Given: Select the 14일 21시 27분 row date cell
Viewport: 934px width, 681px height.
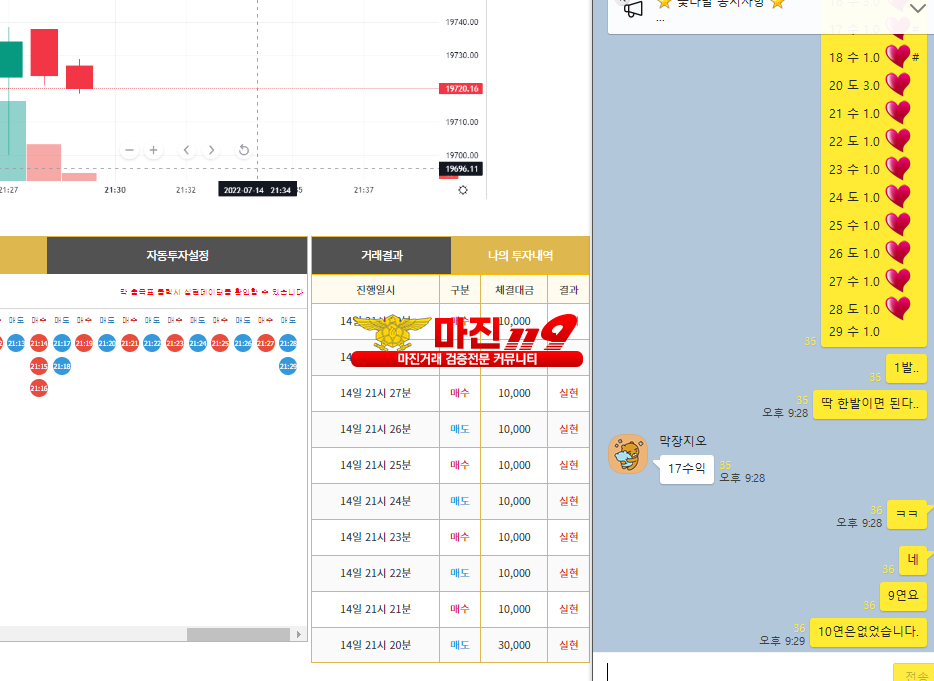Looking at the screenshot, I should coord(375,393).
